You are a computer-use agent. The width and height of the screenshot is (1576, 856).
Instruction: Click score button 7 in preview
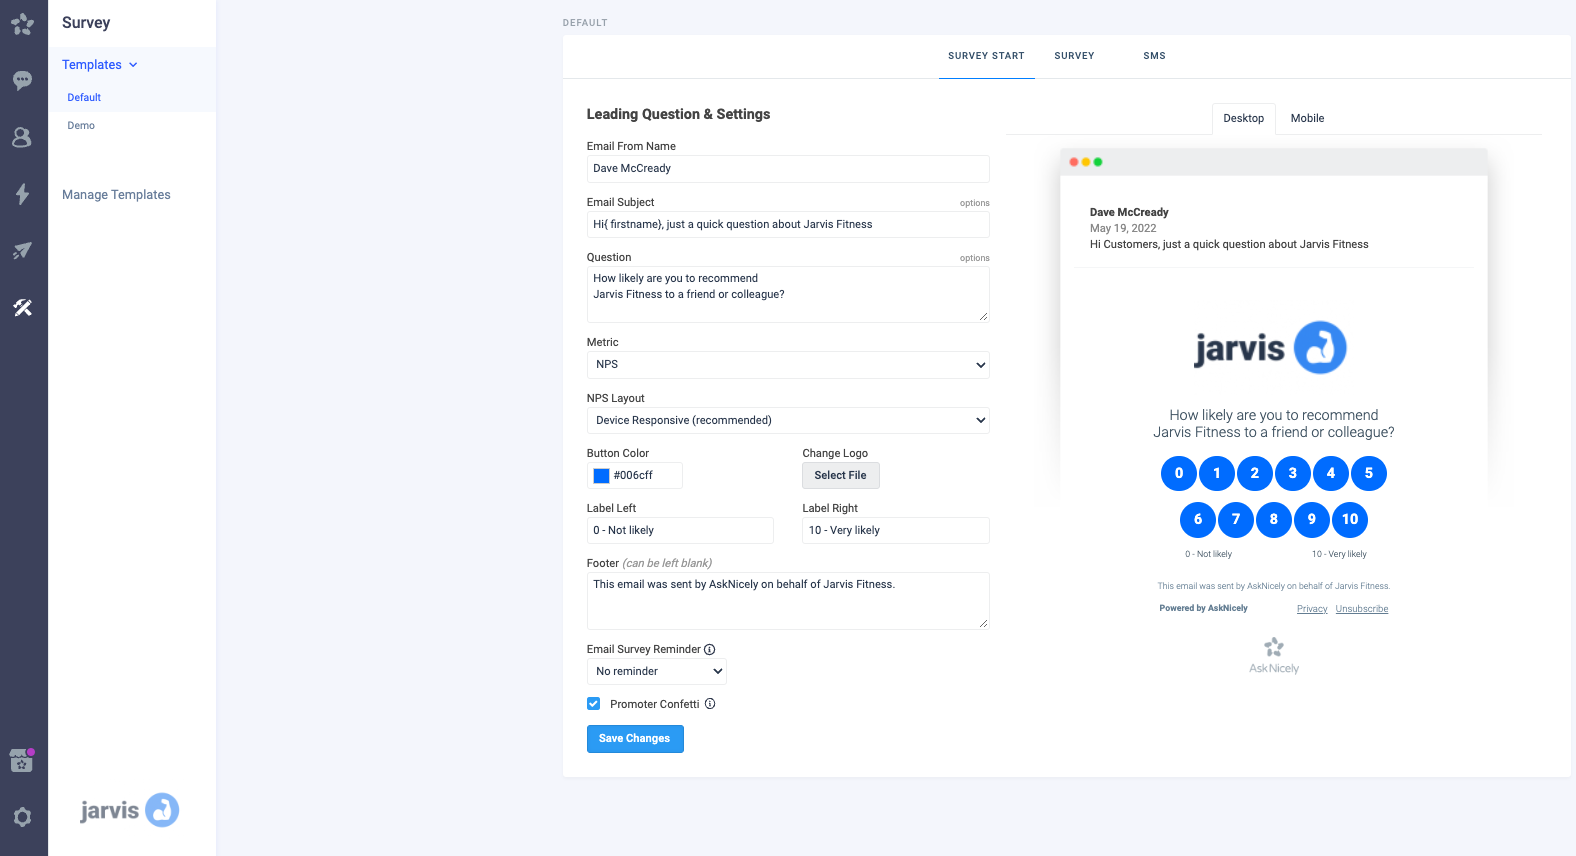click(x=1236, y=519)
